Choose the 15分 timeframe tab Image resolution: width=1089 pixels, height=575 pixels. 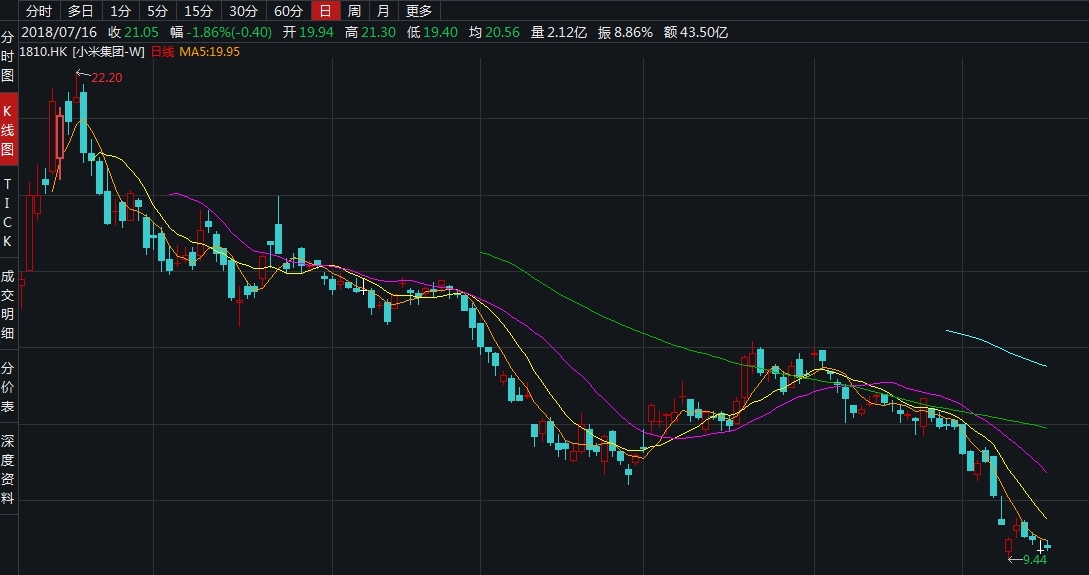pyautogui.click(x=198, y=11)
